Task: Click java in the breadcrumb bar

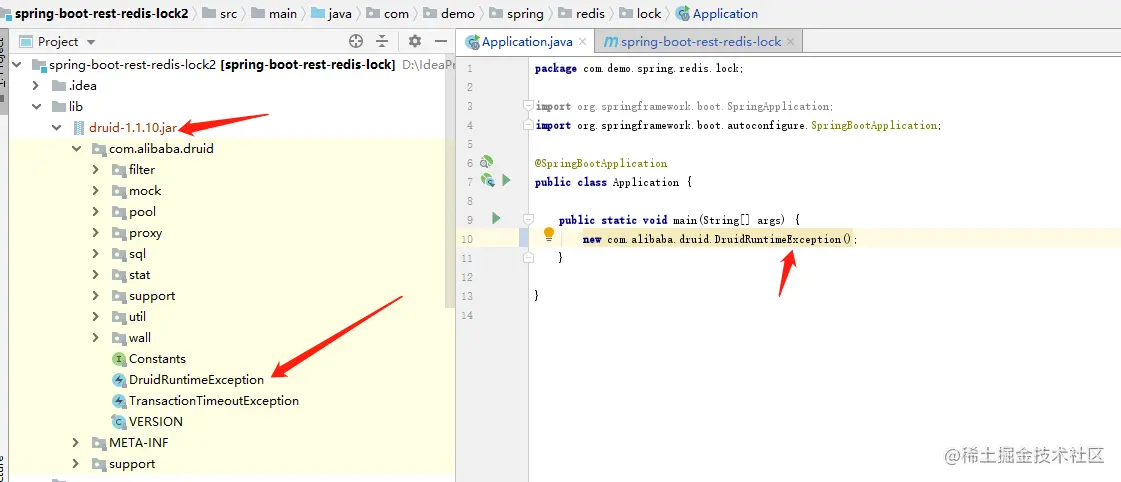Action: coord(340,14)
